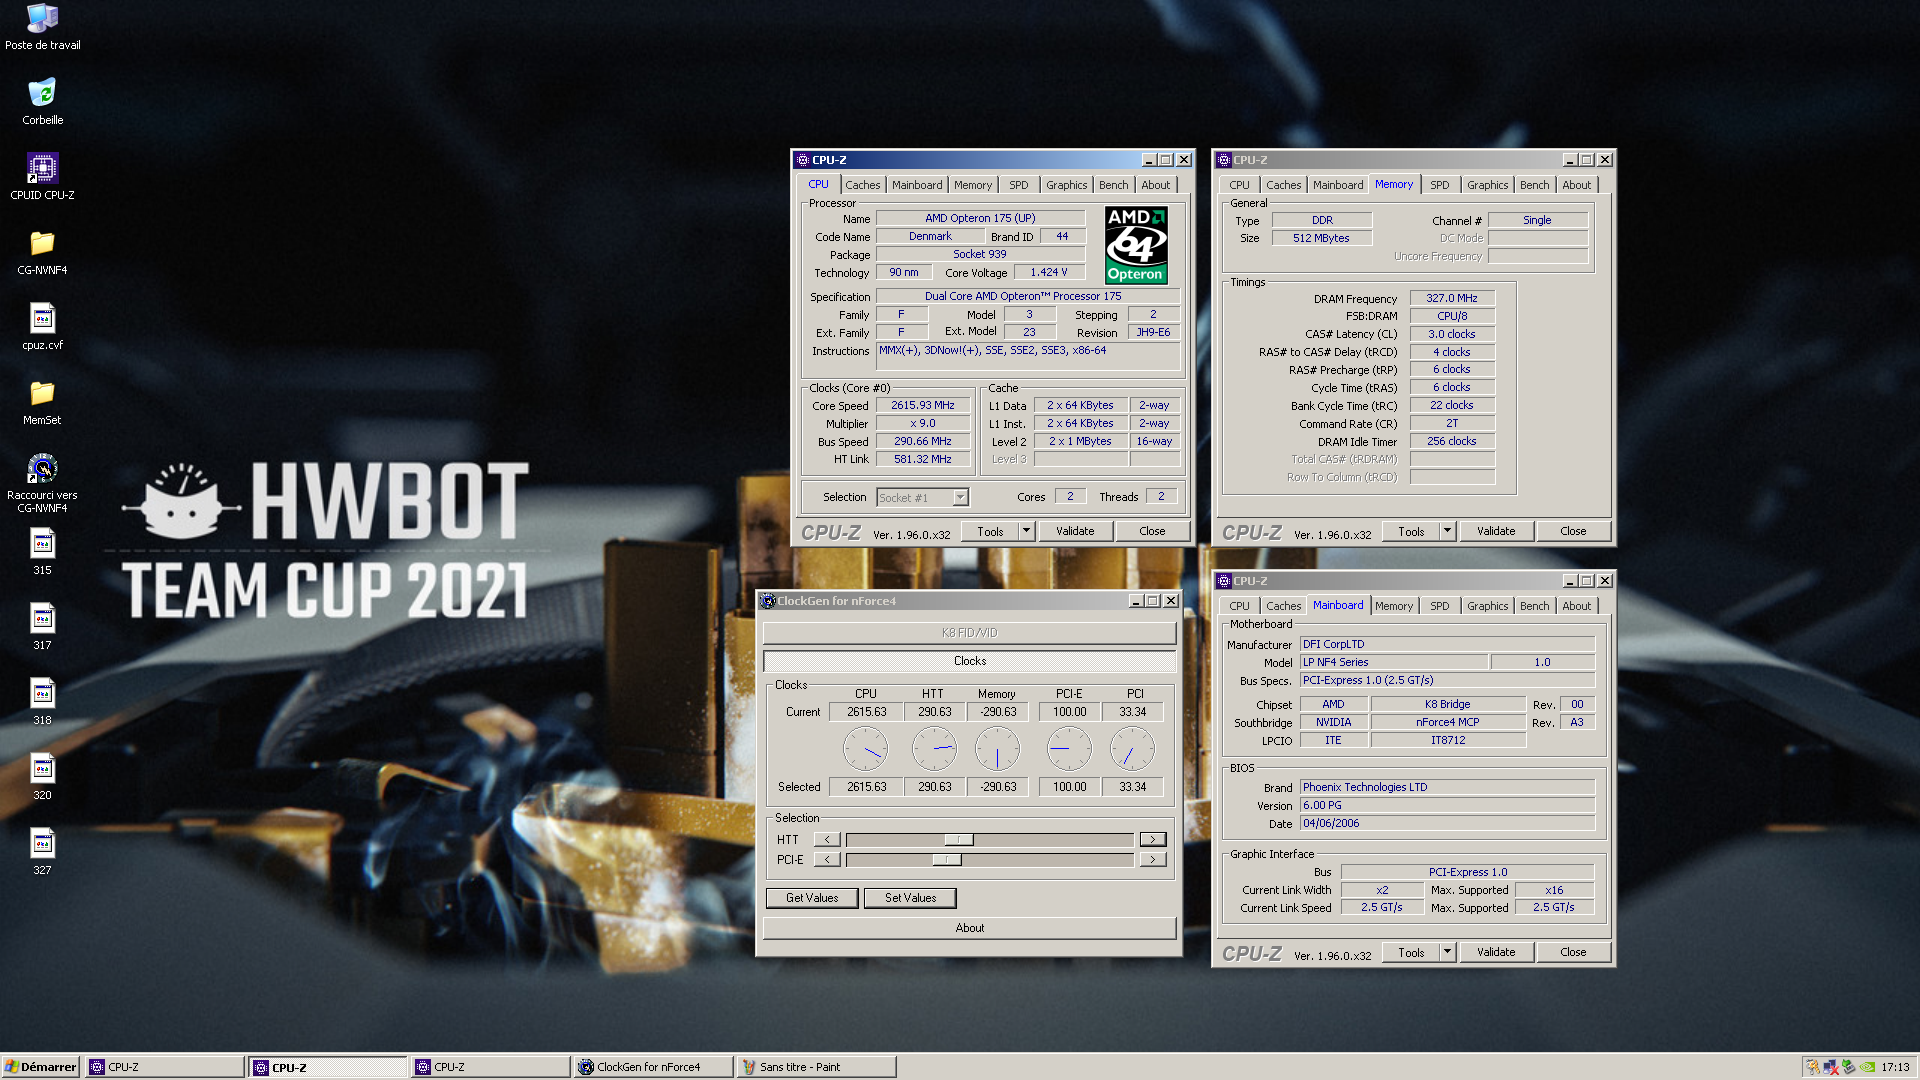Click first system tray icon

click(x=1813, y=1067)
